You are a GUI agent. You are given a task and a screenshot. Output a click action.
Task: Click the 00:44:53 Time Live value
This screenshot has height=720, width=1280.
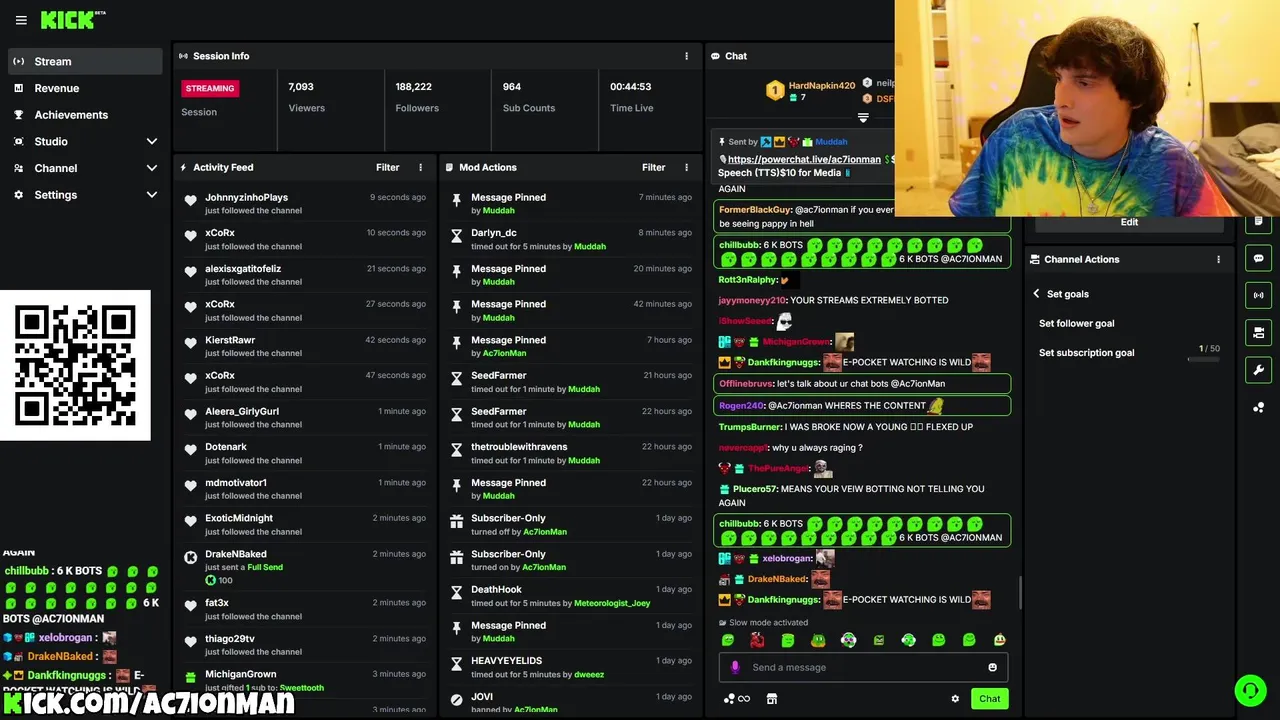click(630, 87)
